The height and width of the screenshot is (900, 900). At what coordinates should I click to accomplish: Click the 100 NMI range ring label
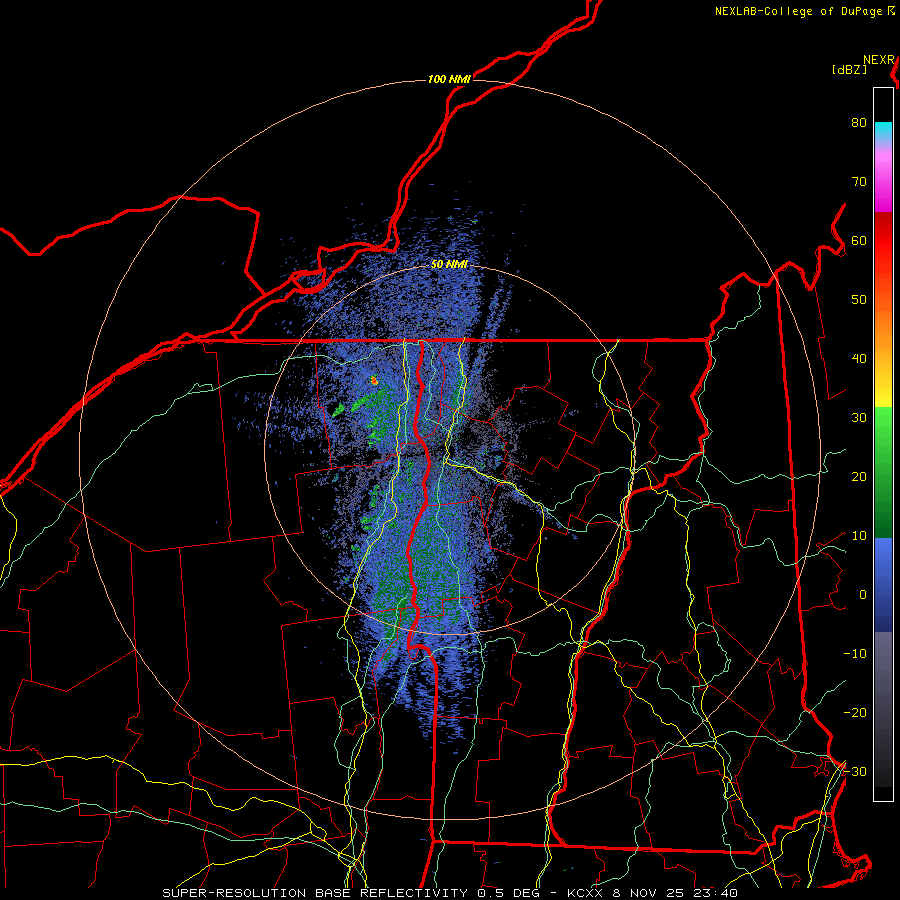pos(449,79)
